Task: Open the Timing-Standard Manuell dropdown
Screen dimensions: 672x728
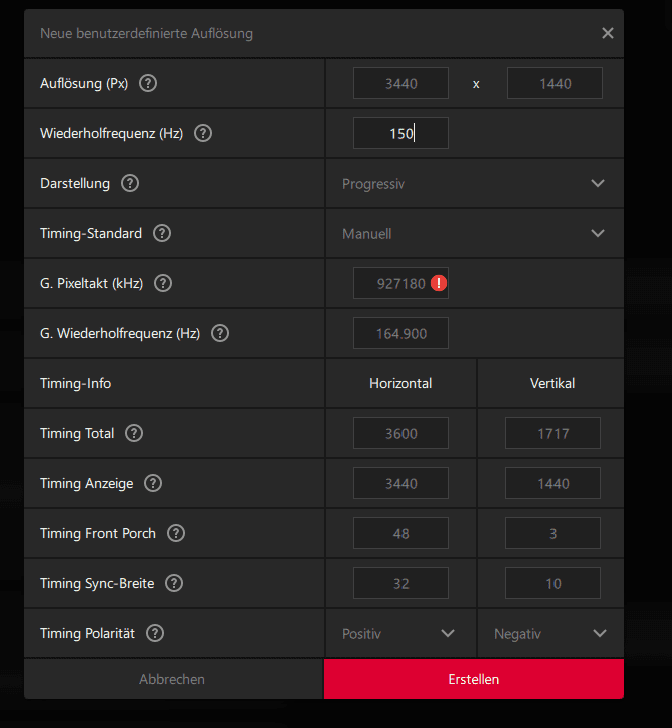Action: [x=474, y=233]
